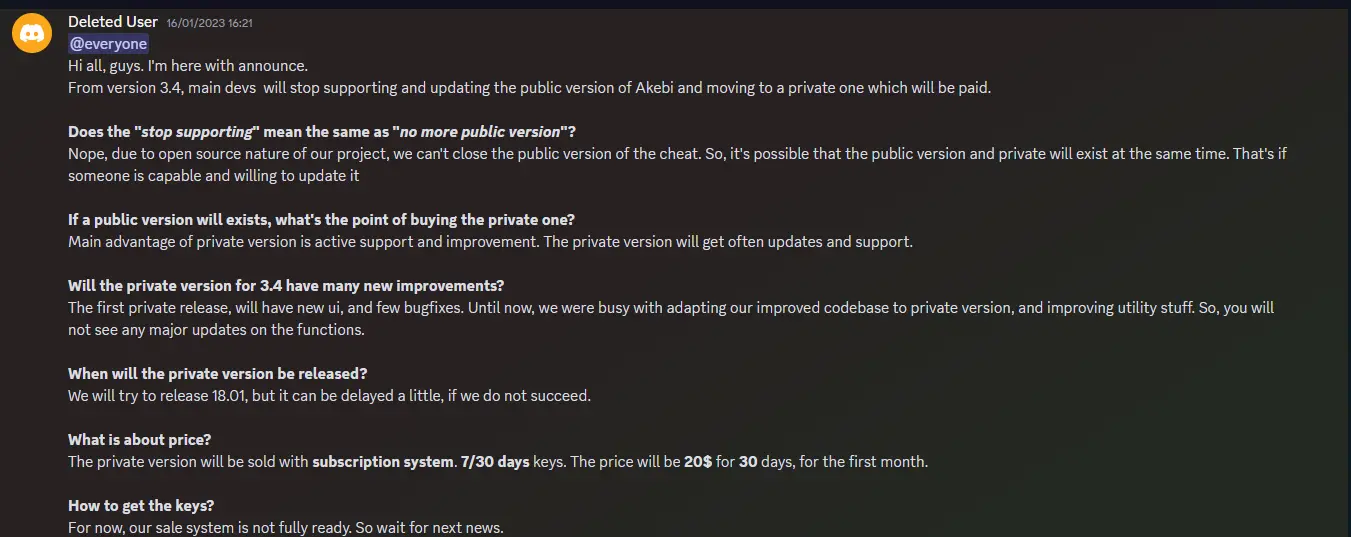Click the bold "20$" price text
The image size is (1351, 537).
pyautogui.click(x=698, y=462)
